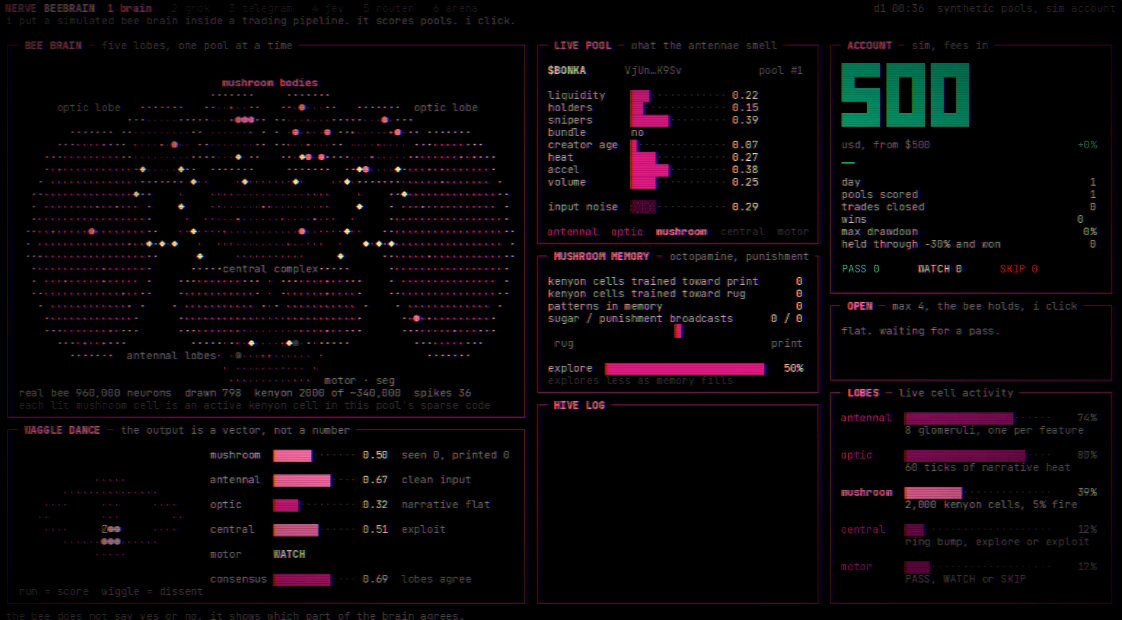Select the '6 arena' tab
This screenshot has height=620, width=1122.
(455, 9)
